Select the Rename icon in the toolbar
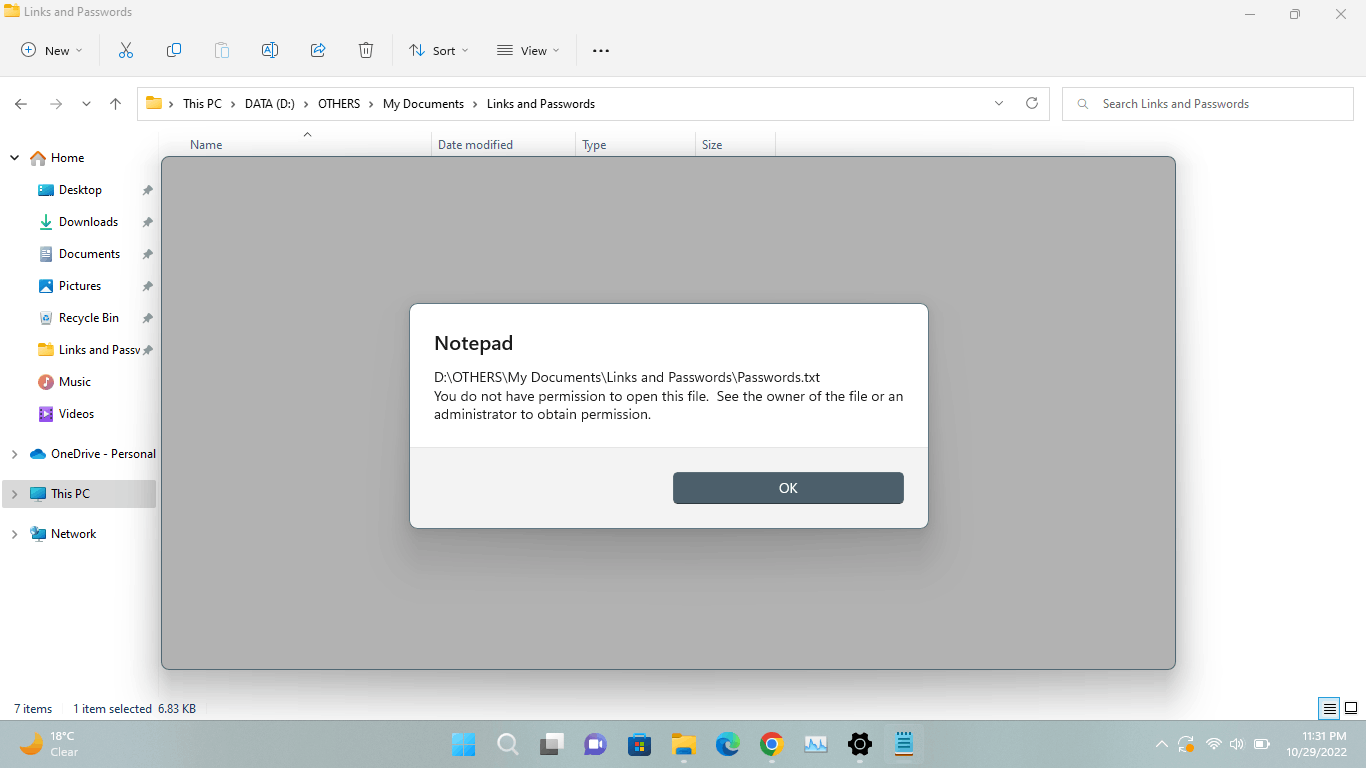This screenshot has width=1366, height=768. (270, 50)
